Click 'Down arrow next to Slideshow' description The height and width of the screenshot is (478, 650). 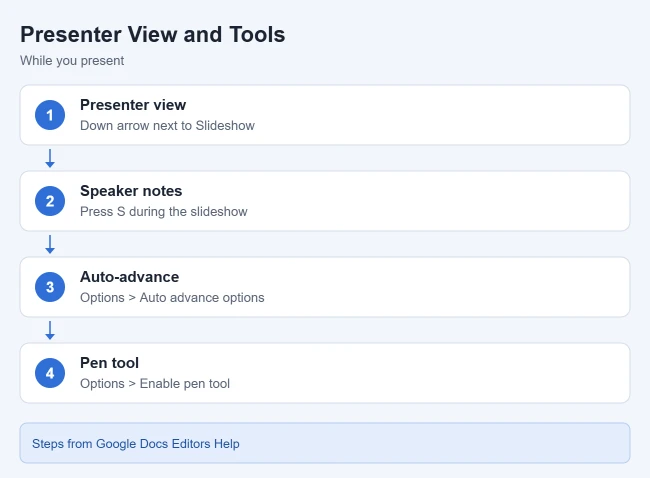click(167, 126)
